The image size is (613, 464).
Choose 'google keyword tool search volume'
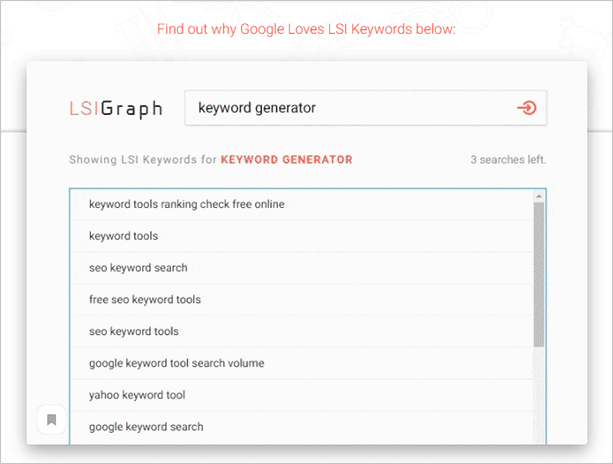pos(176,363)
